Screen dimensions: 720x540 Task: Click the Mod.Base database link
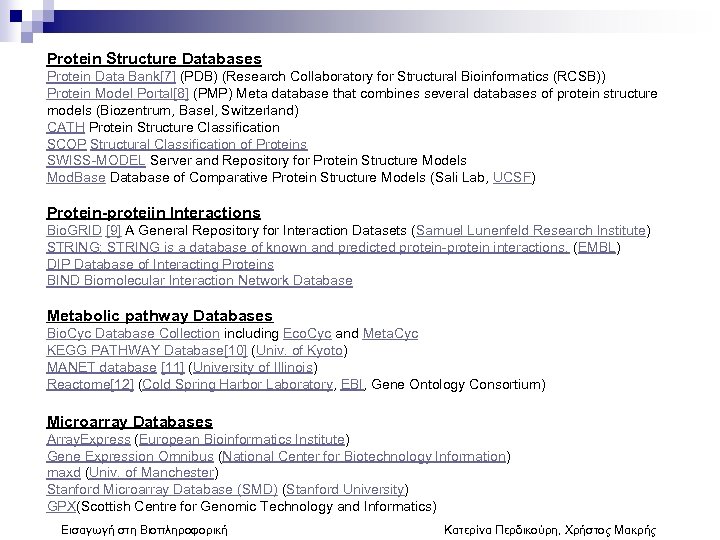pos(76,177)
